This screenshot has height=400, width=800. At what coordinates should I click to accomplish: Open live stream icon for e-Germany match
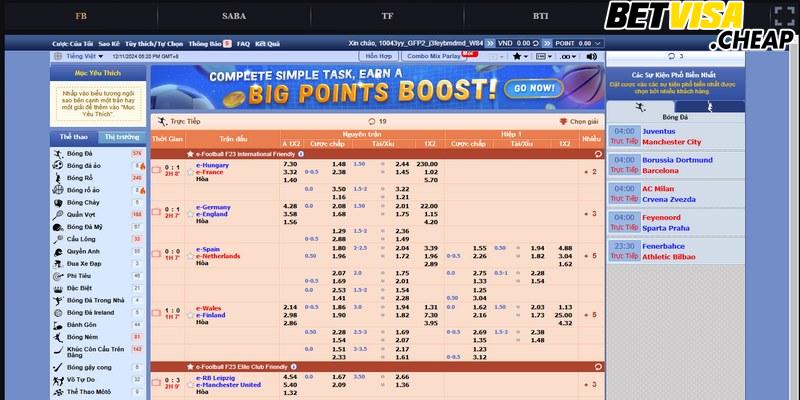point(156,212)
